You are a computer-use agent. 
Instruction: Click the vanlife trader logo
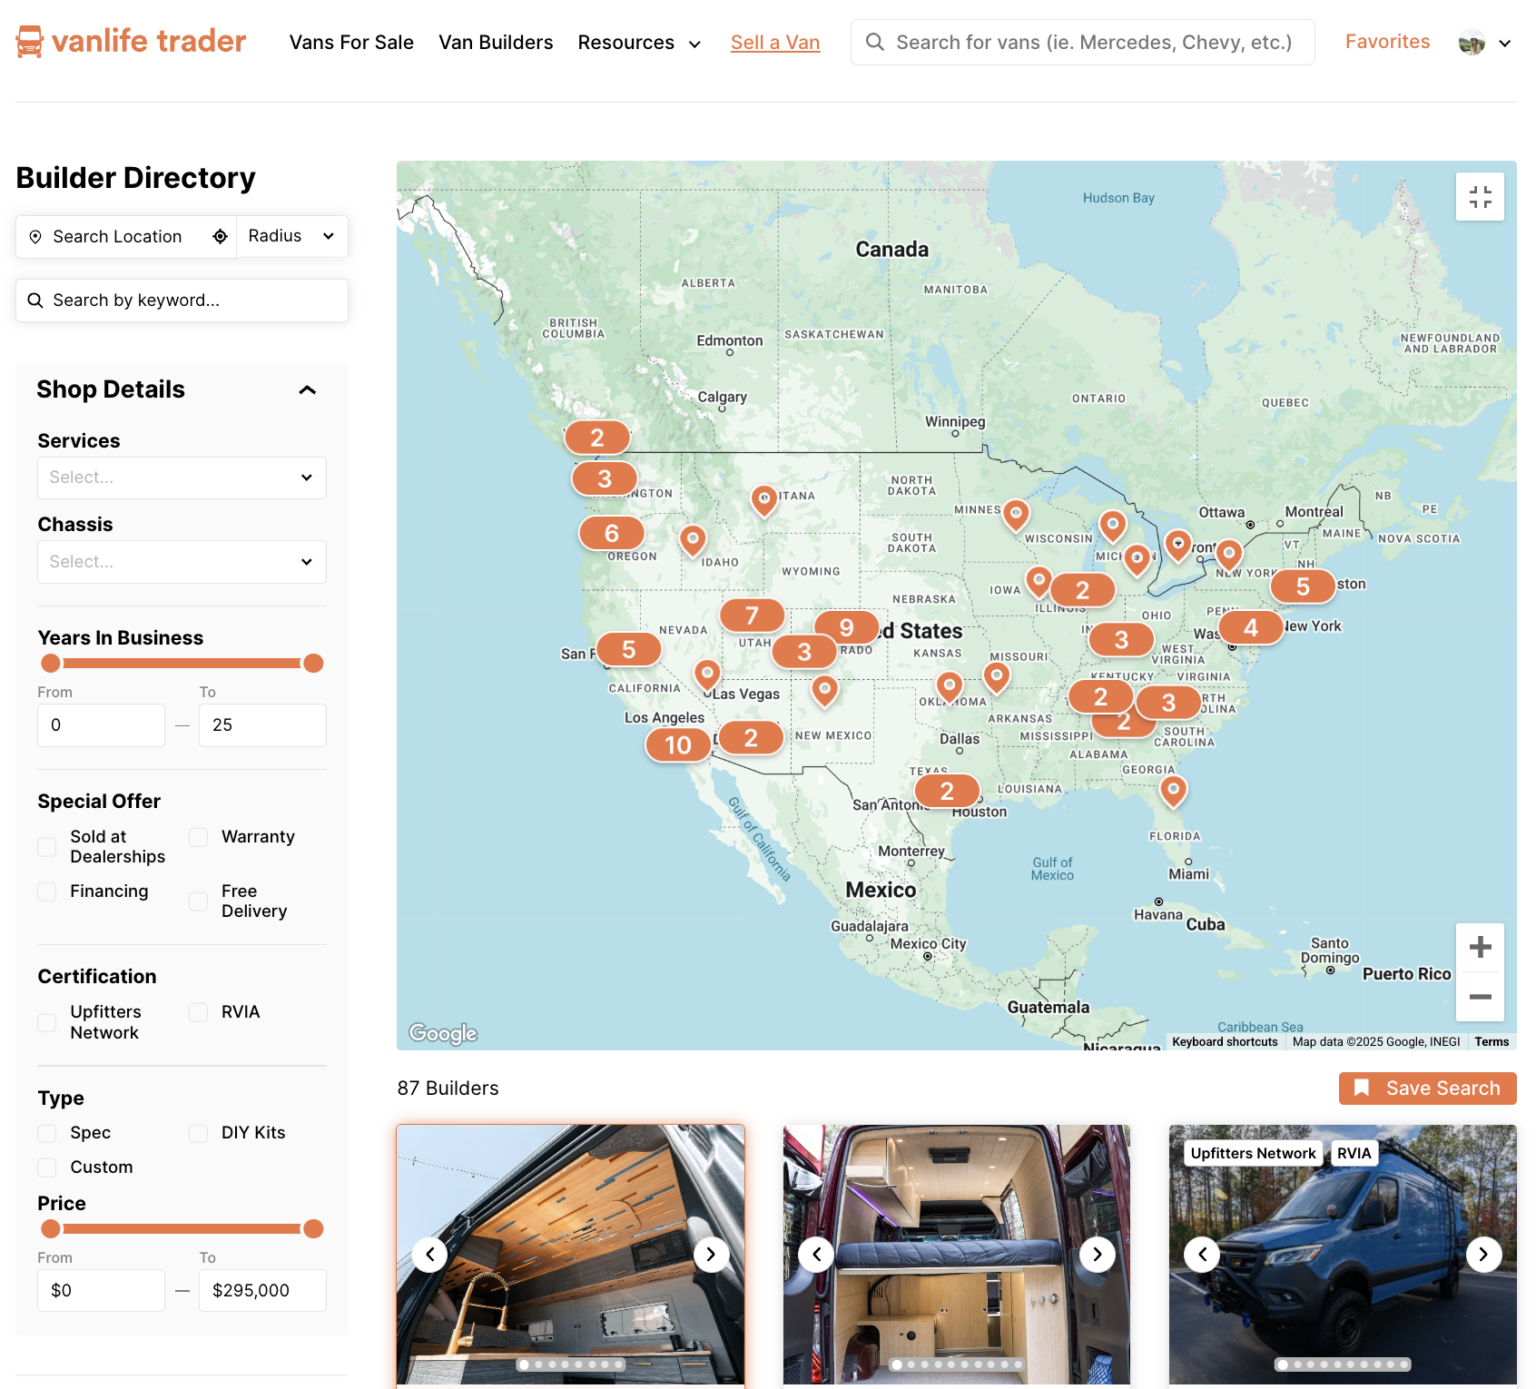pos(128,41)
